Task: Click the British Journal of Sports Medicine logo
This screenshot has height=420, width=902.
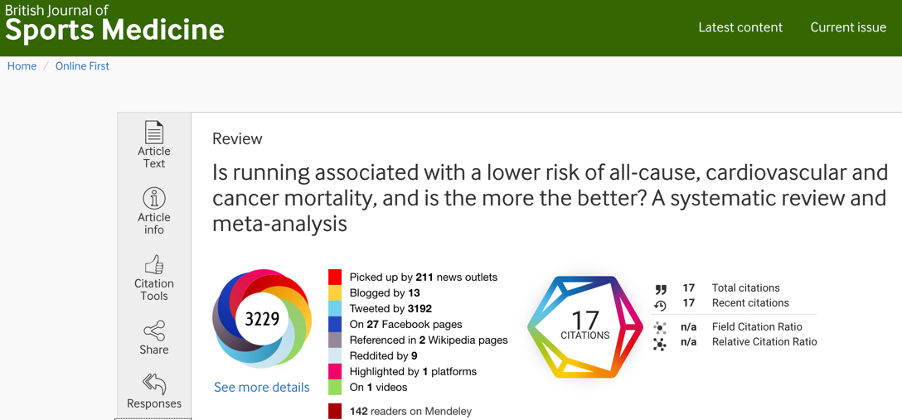Action: click(x=115, y=24)
